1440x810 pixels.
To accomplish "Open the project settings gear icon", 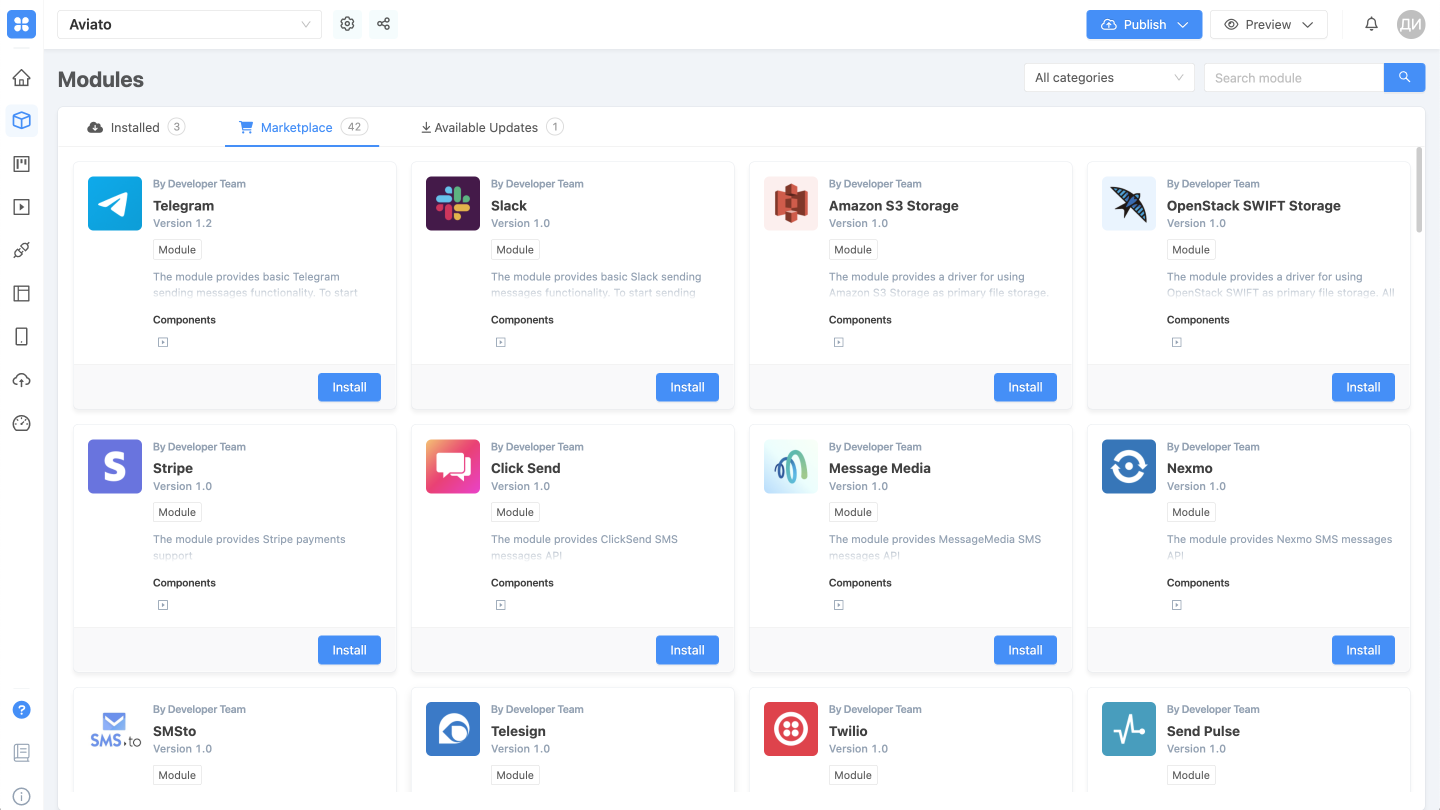I will (346, 24).
